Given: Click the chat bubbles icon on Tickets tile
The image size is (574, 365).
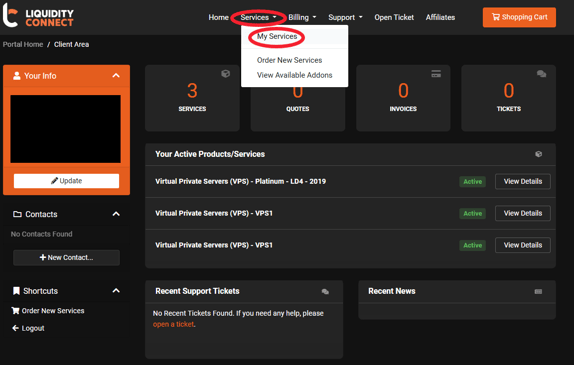Looking at the screenshot, I should point(541,74).
